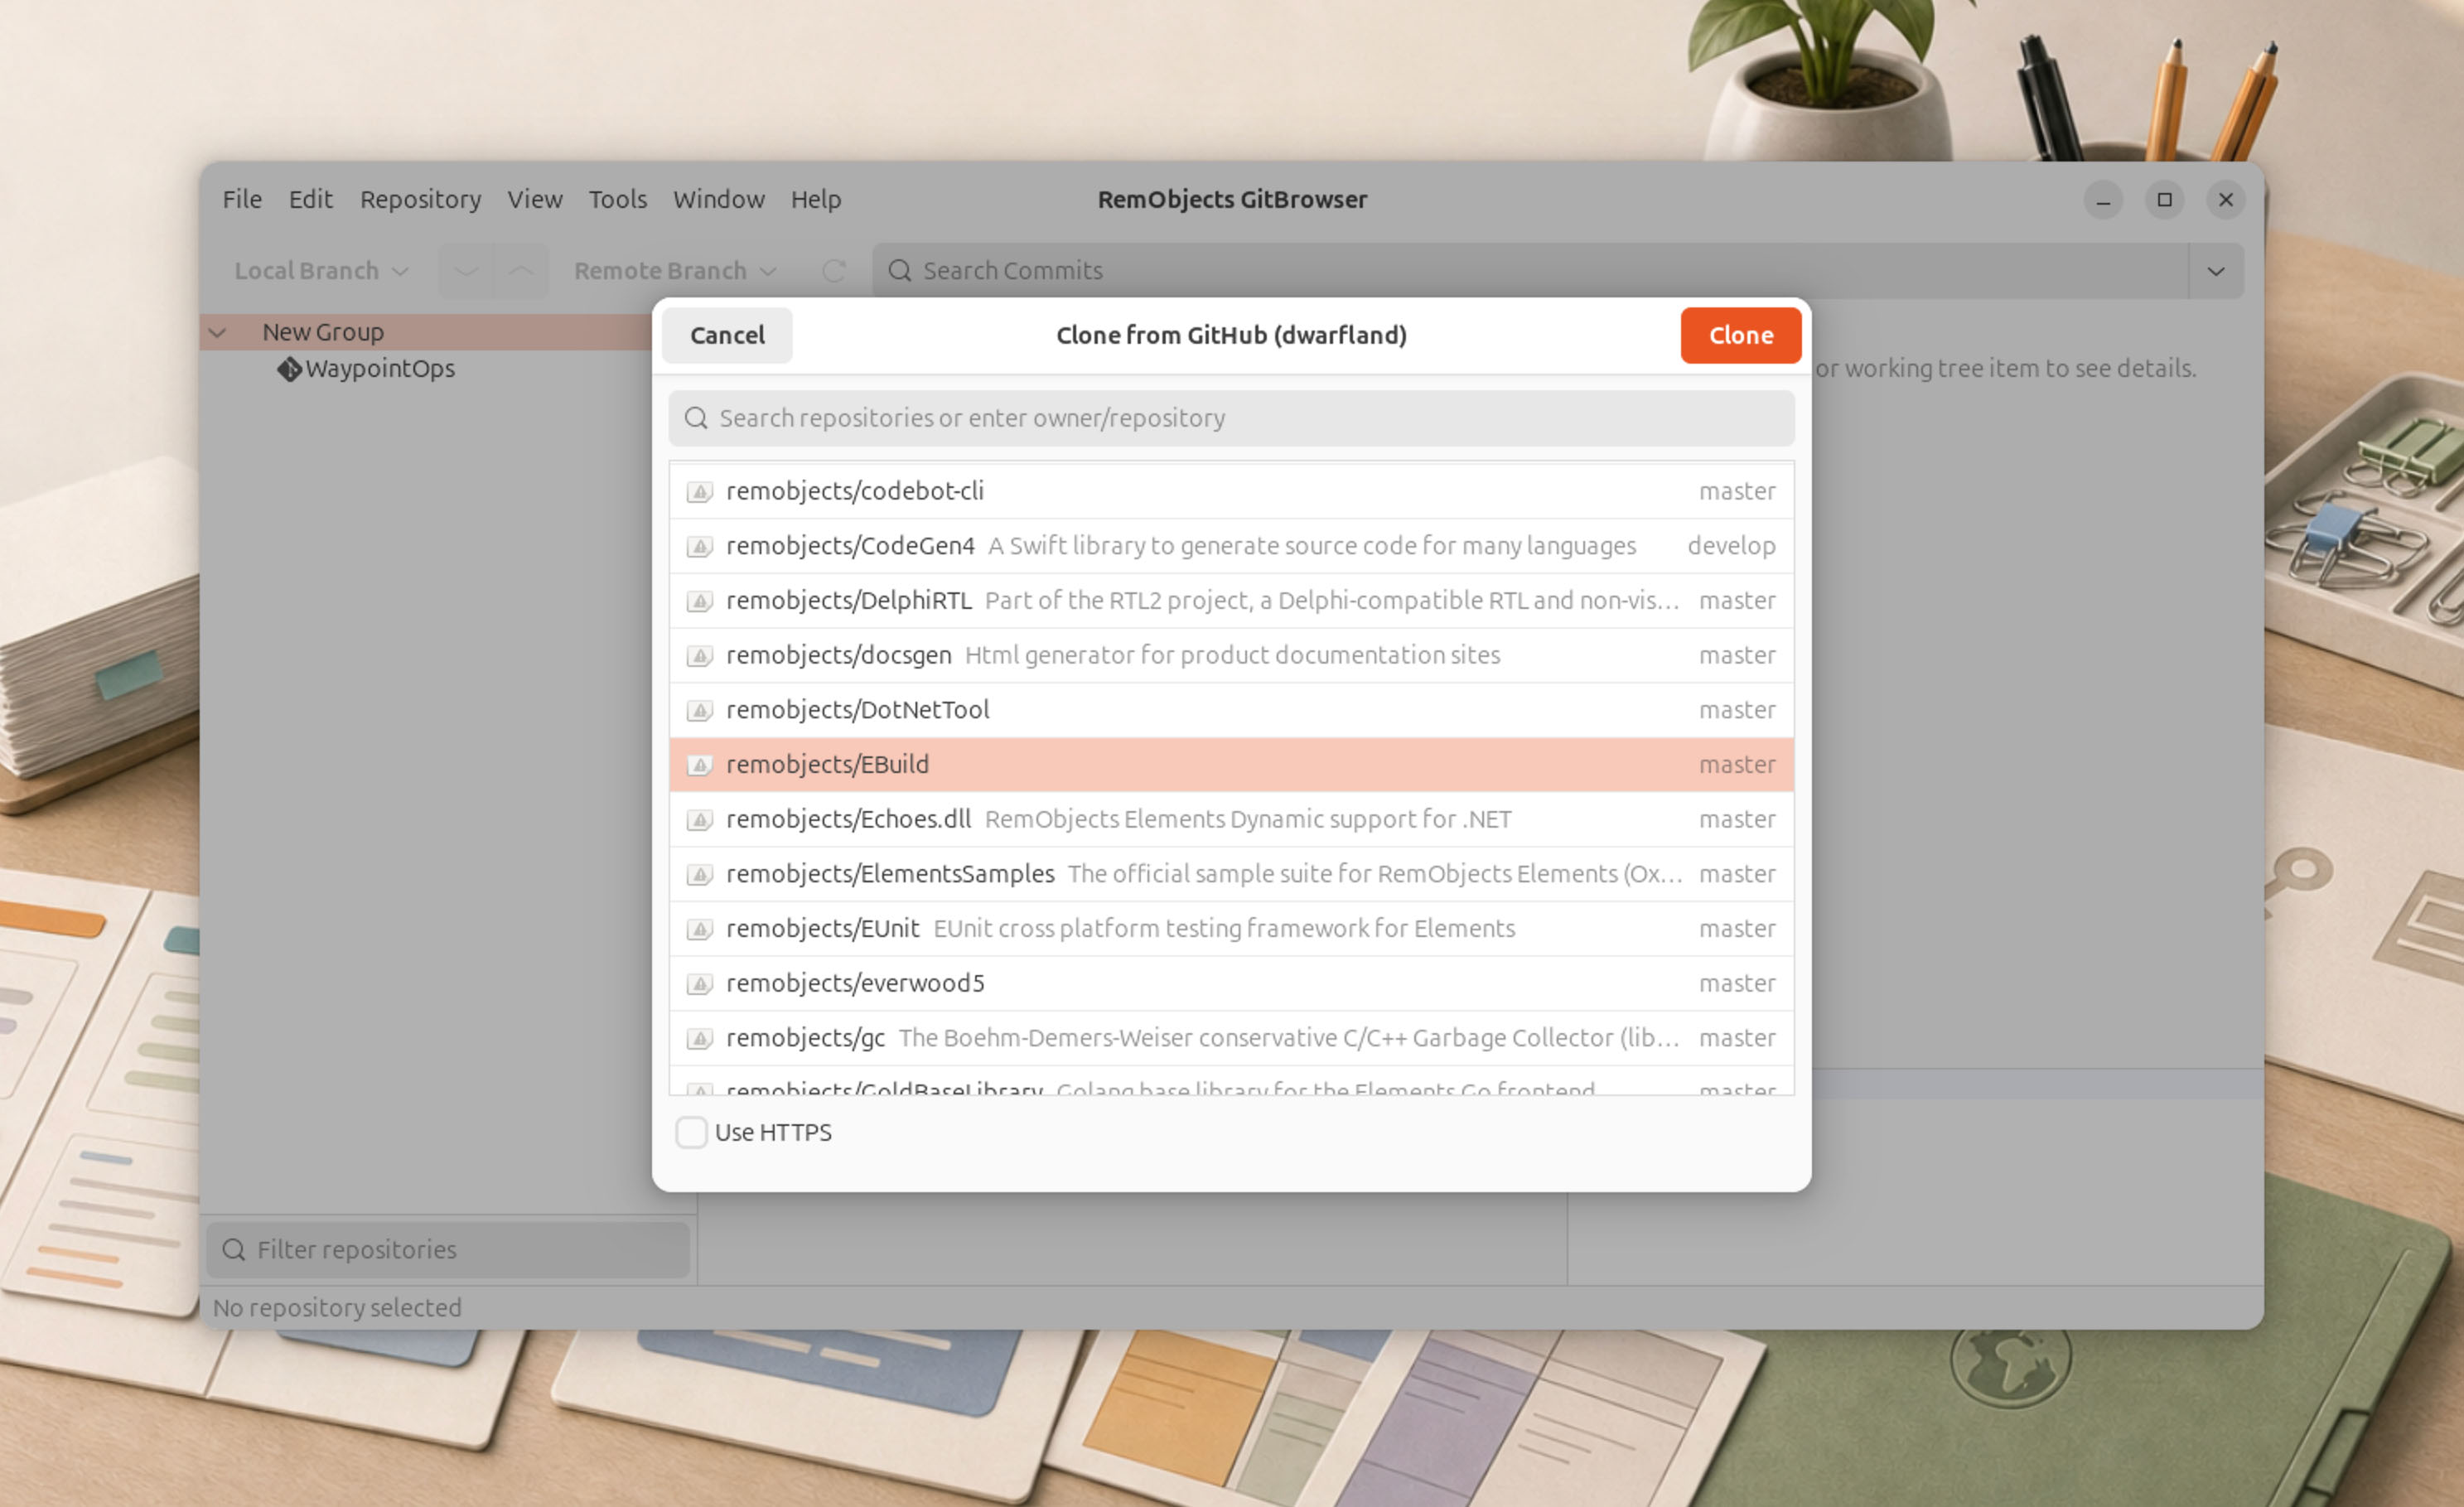Click the repository icon beside remobjects/codebot-cli
Viewport: 2464px width, 1507px height.
pyautogui.click(x=699, y=492)
